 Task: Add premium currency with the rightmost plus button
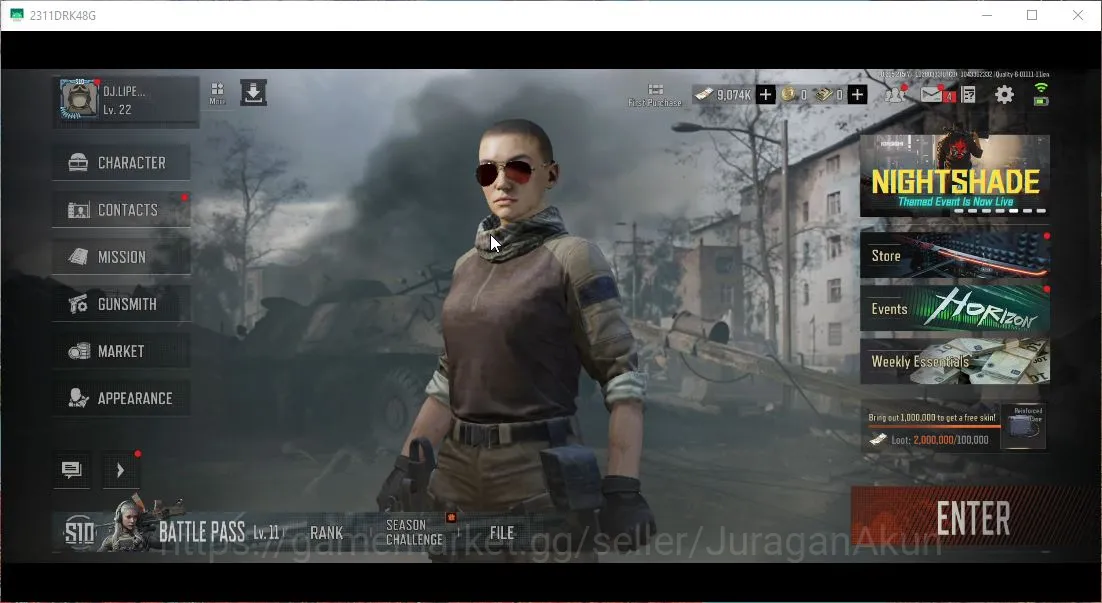[x=857, y=94]
